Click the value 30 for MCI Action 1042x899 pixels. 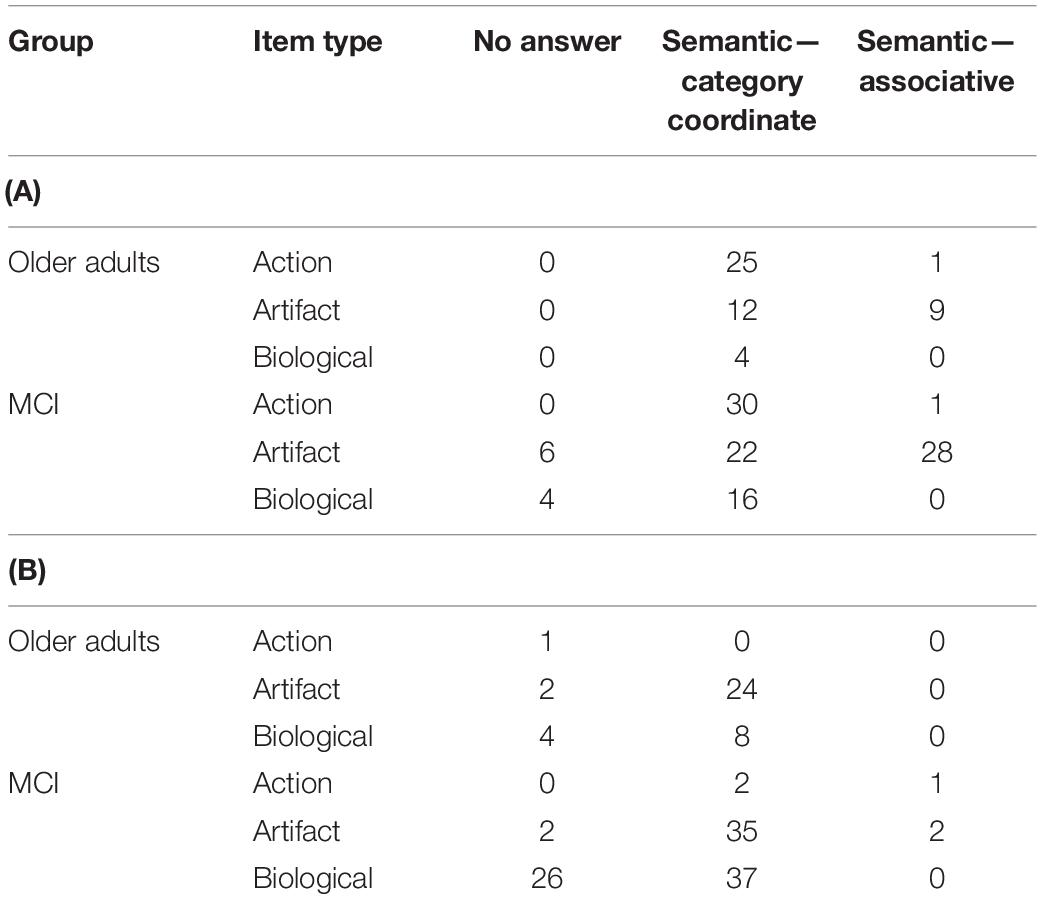742,405
